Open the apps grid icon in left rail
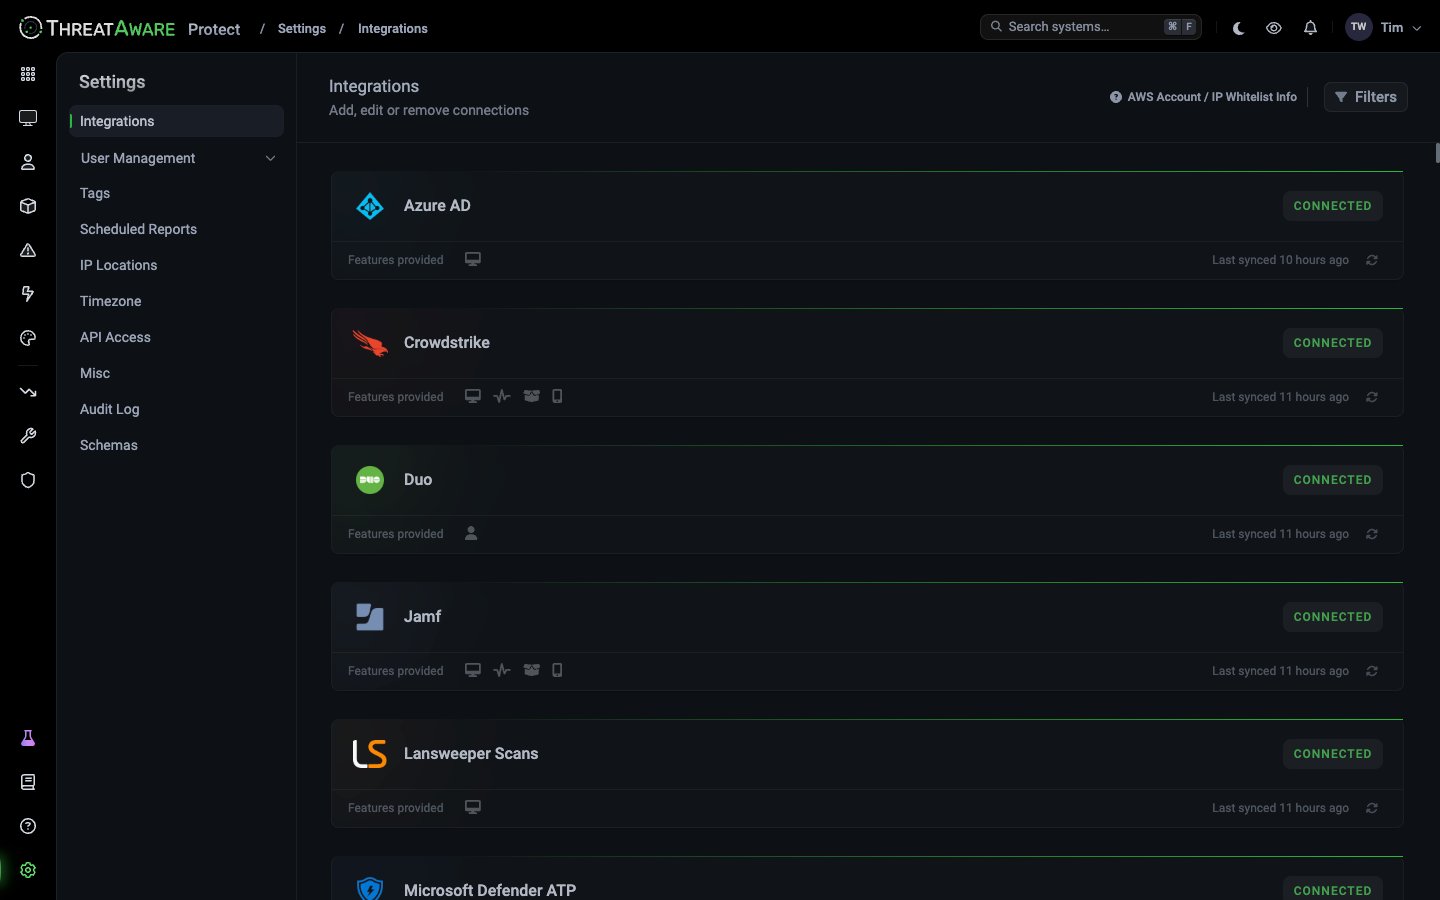 (28, 74)
